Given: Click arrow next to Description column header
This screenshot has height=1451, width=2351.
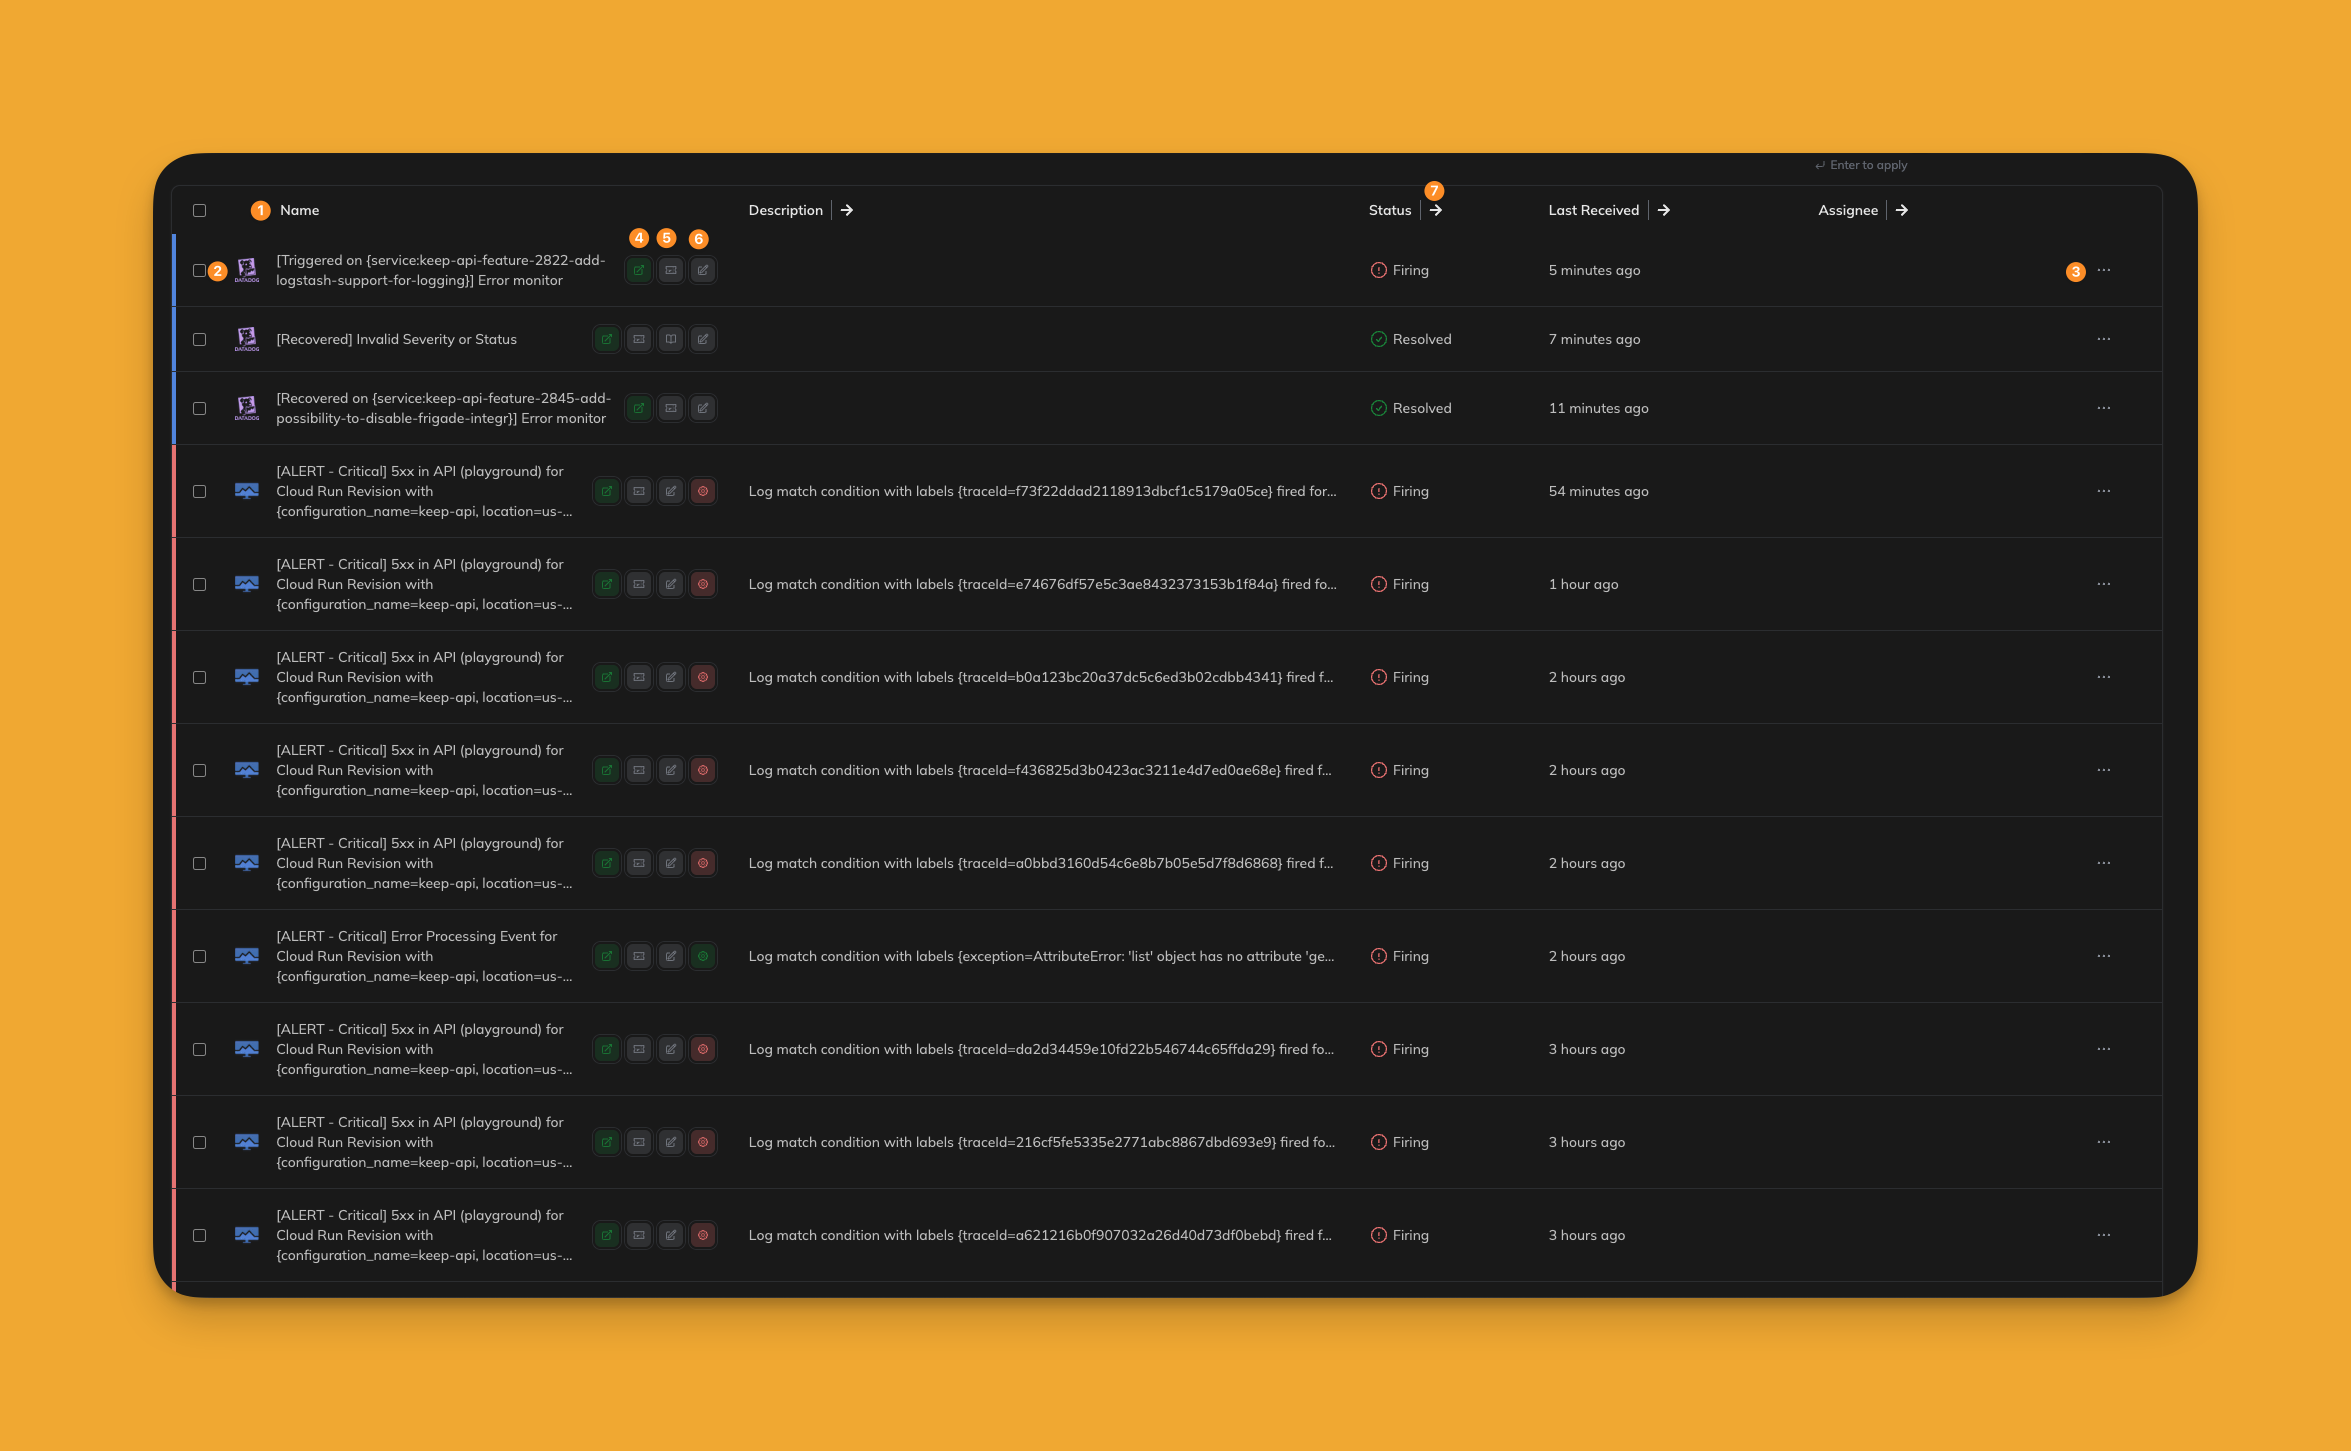Looking at the screenshot, I should [x=846, y=210].
